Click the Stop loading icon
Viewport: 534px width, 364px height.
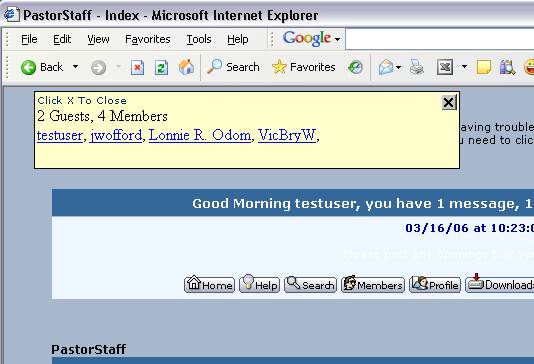click(x=137, y=67)
